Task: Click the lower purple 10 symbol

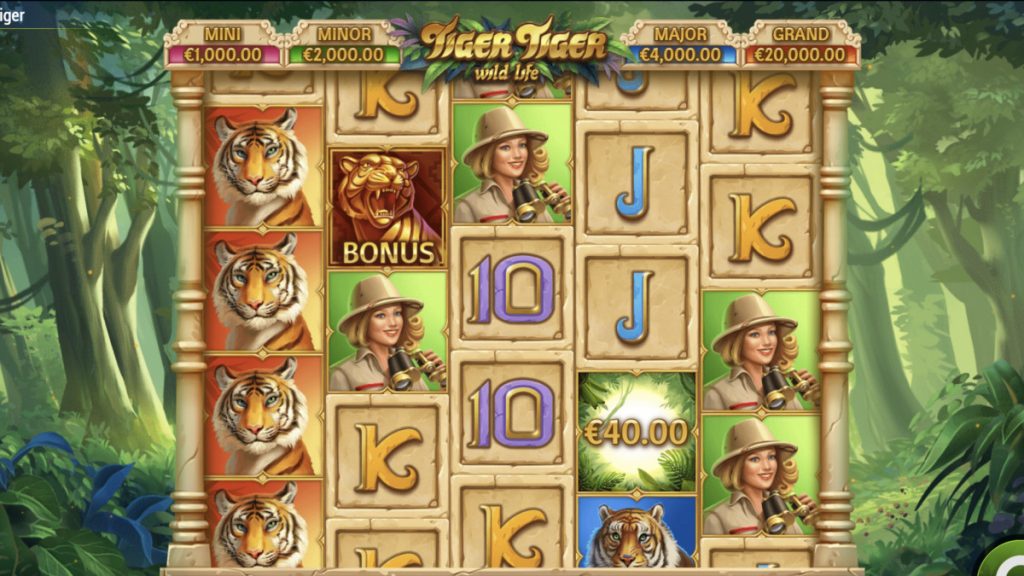Action: (x=512, y=413)
